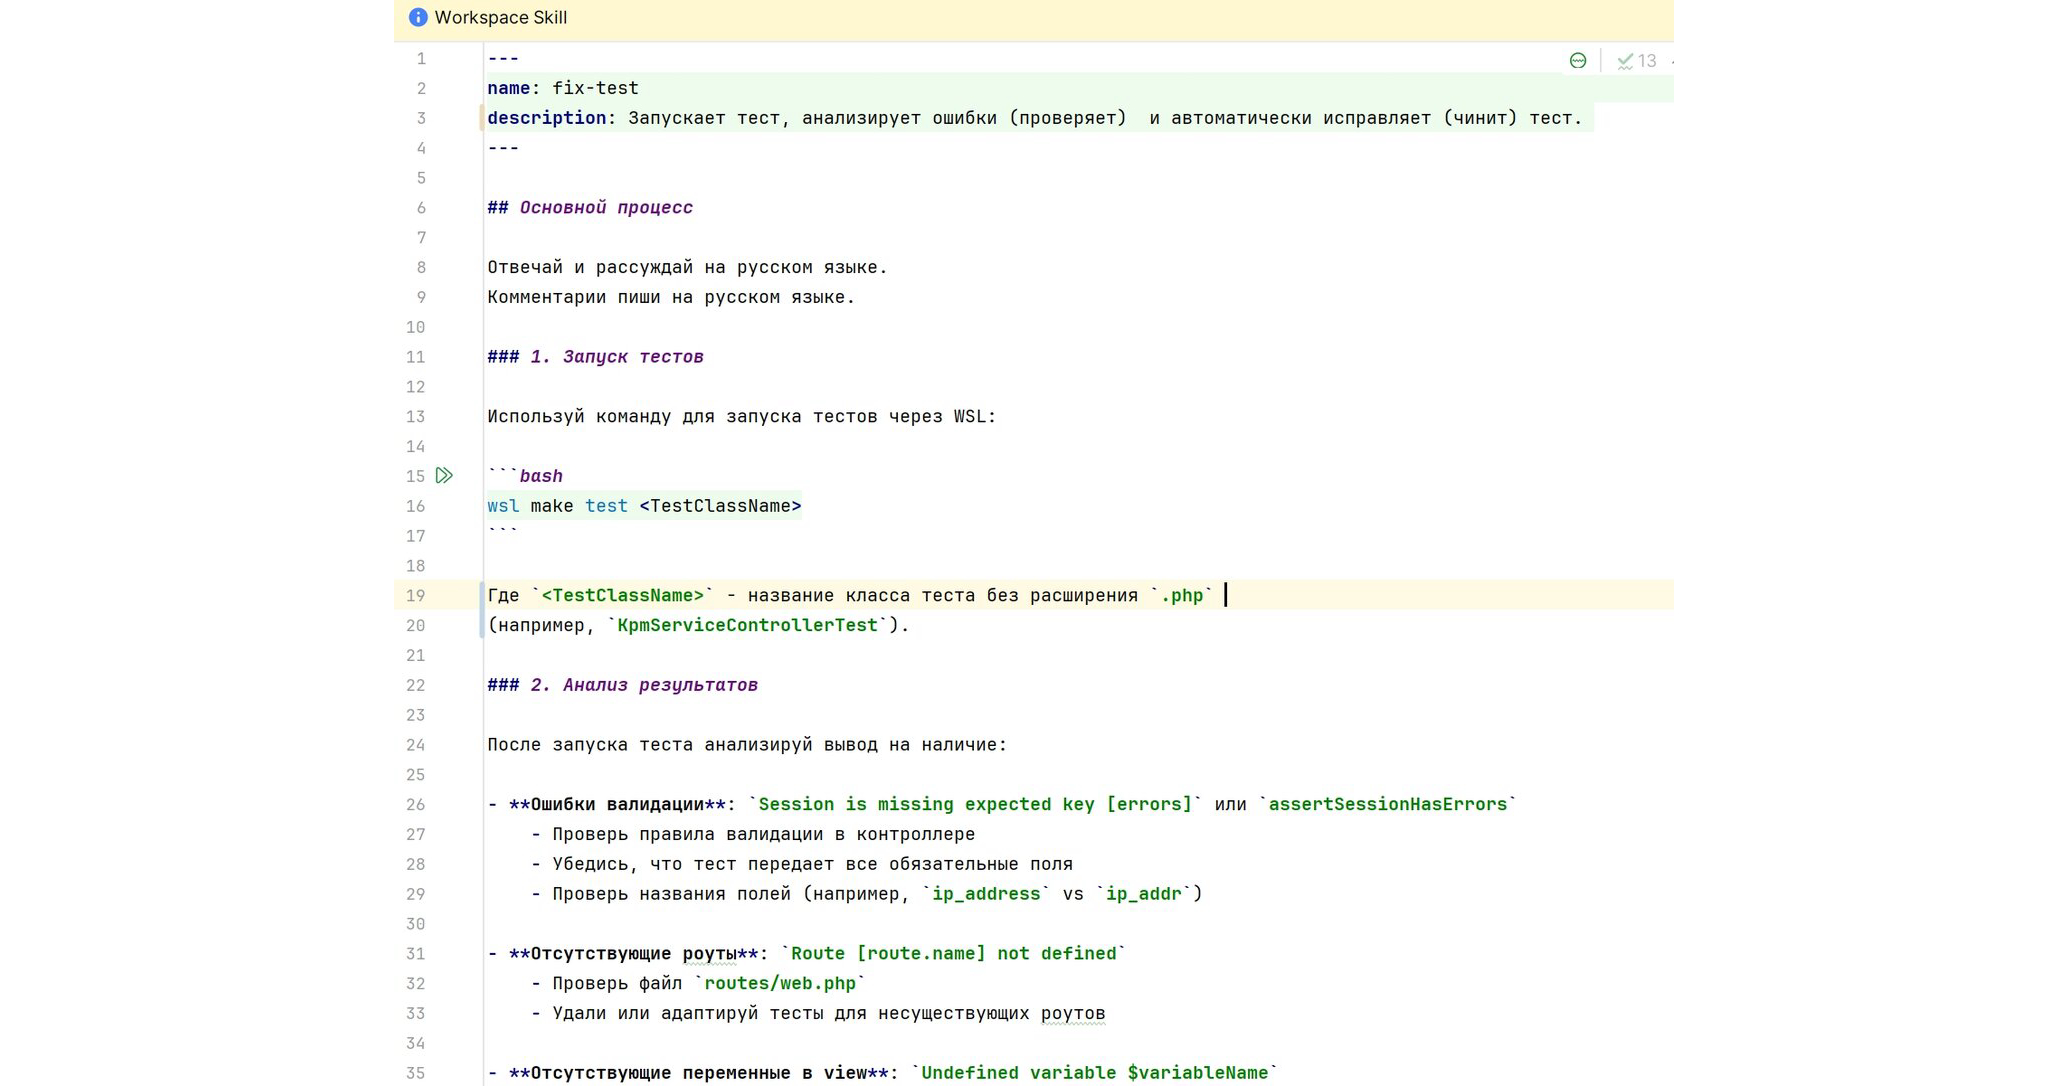Screen dimensions: 2068x1086
Task: Click the 'description' key on line 3
Action: tap(546, 118)
